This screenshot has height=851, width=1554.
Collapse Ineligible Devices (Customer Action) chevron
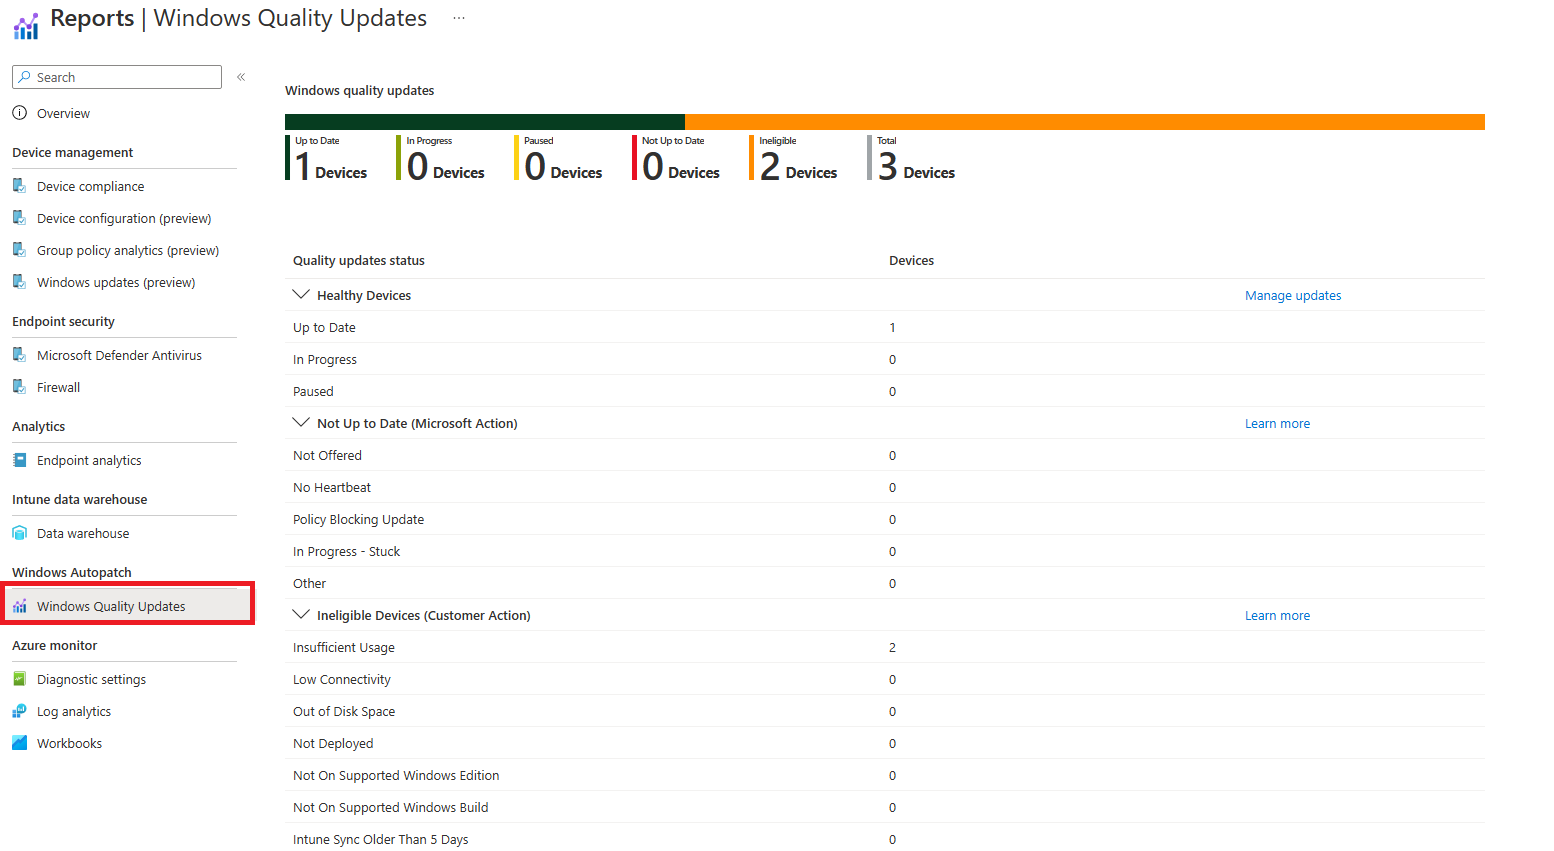pyautogui.click(x=300, y=615)
